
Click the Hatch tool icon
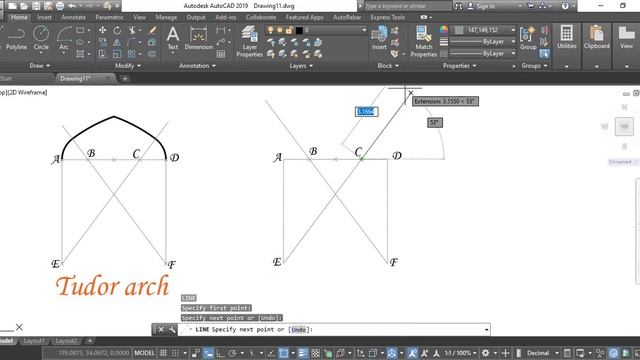click(80, 54)
